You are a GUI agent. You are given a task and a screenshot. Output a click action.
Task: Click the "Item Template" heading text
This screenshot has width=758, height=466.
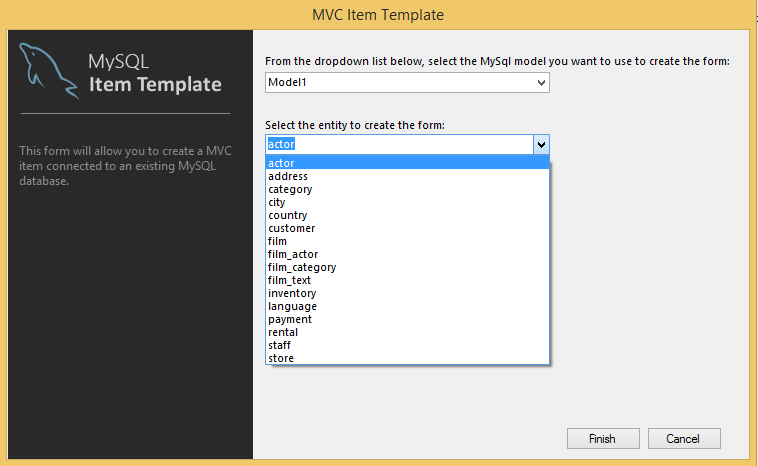tap(155, 85)
